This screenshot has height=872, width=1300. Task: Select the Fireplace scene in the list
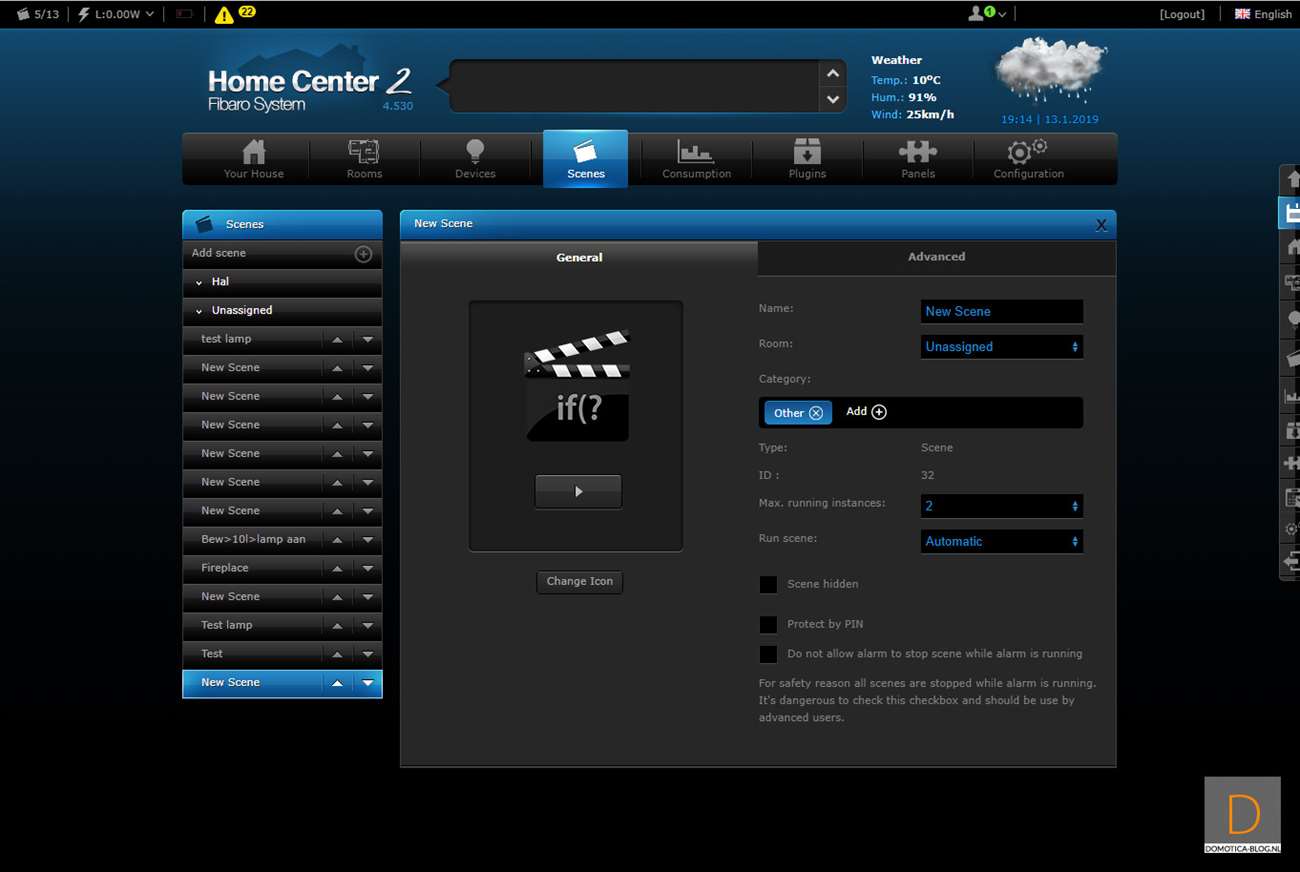click(225, 568)
